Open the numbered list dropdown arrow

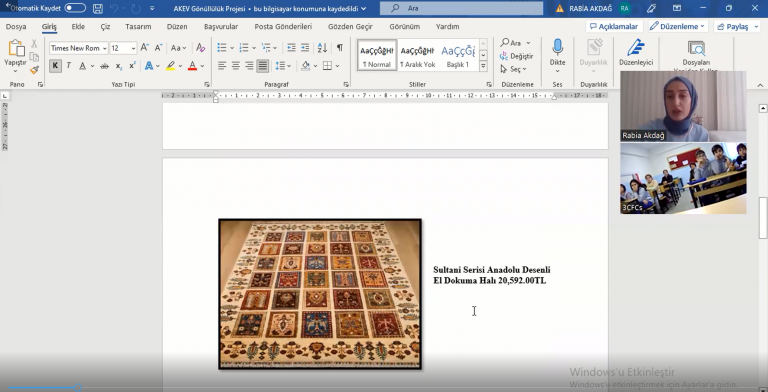(x=254, y=48)
